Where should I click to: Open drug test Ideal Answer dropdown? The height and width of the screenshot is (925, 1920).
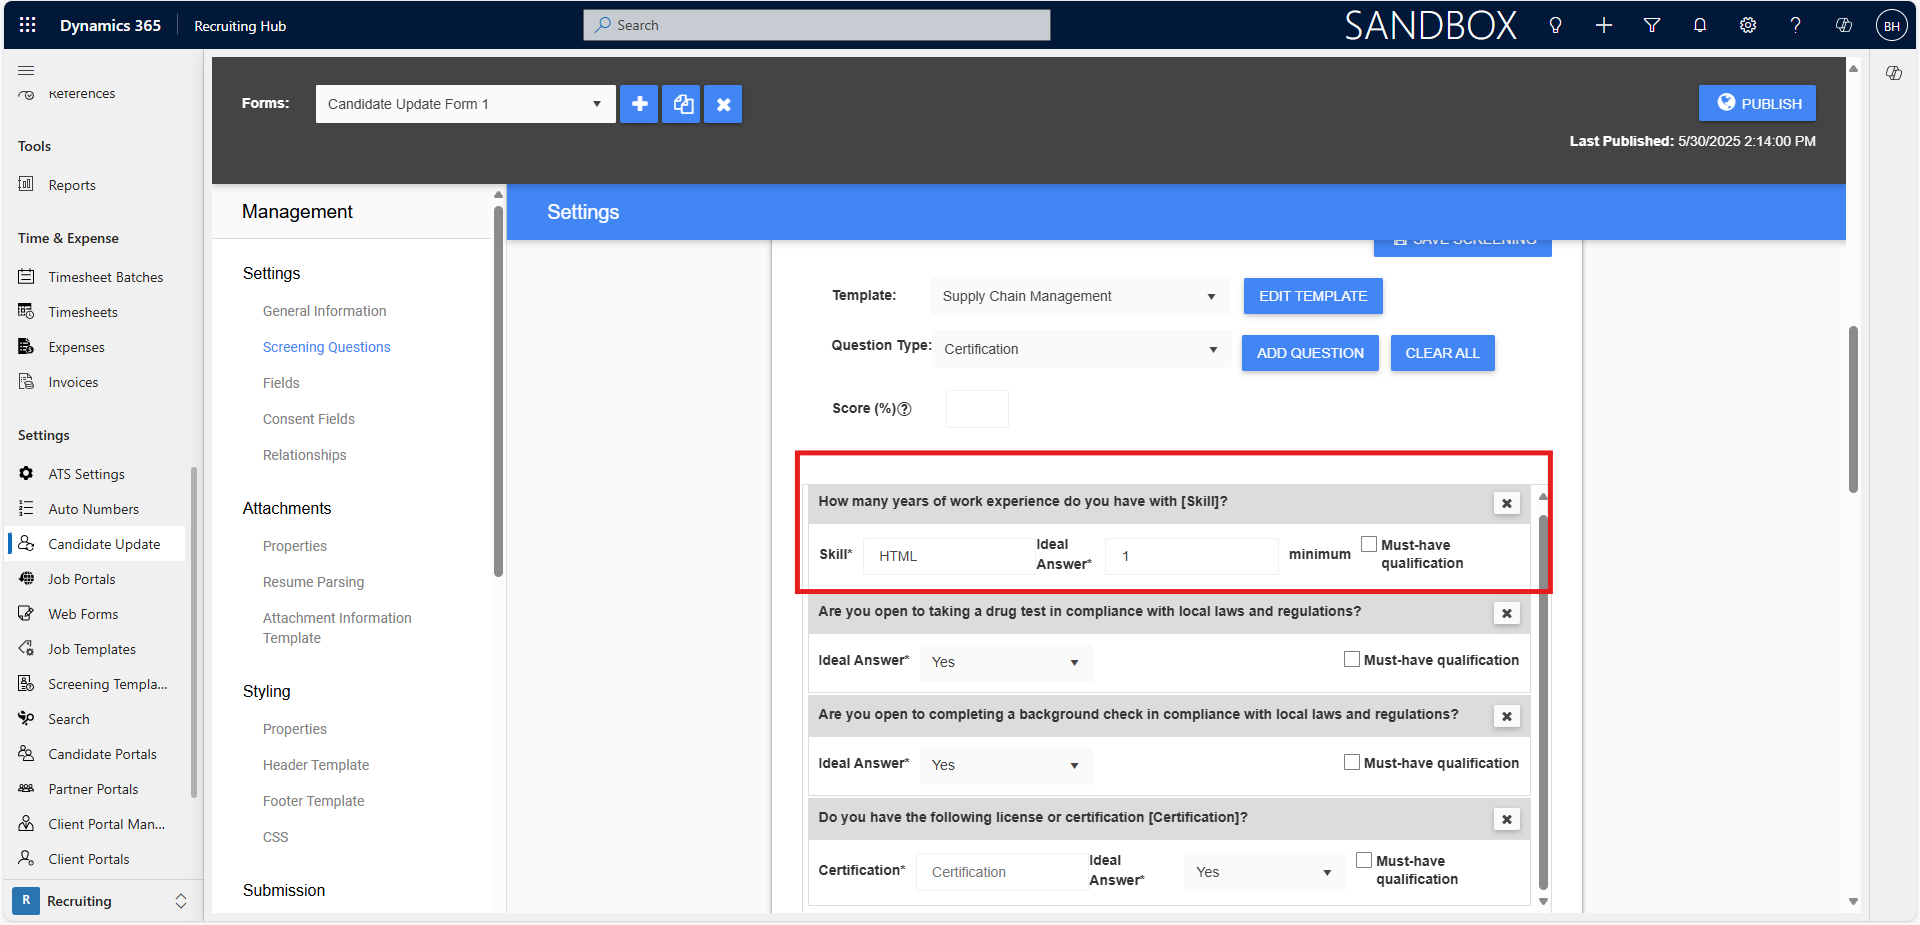1005,662
